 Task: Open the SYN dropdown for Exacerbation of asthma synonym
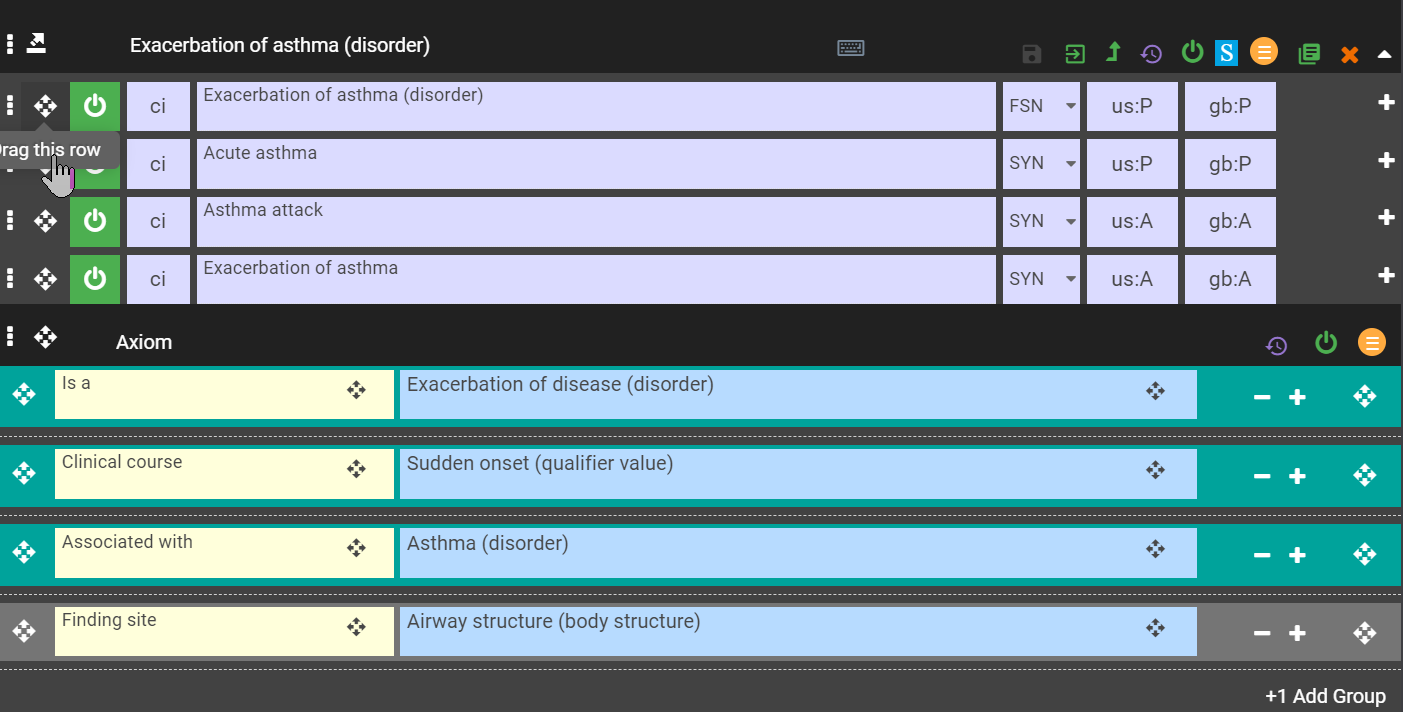[1041, 279]
